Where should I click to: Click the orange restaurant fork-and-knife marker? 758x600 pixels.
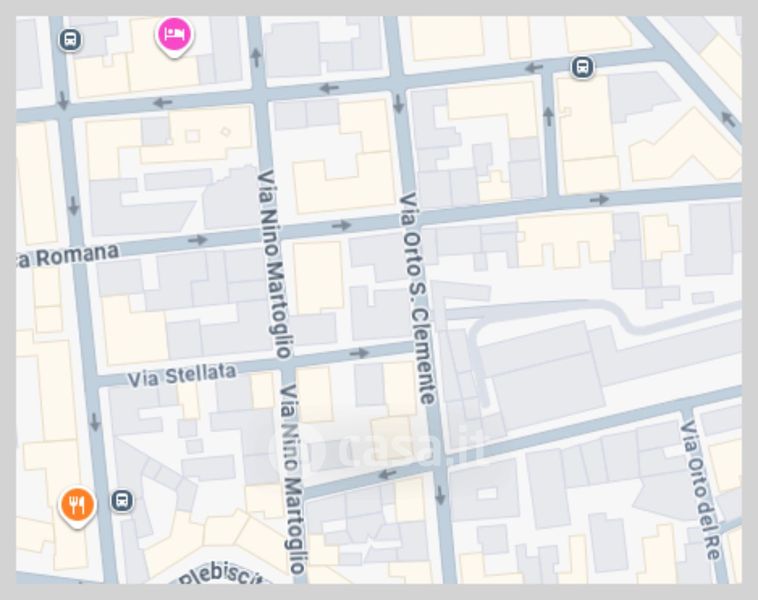point(77,506)
